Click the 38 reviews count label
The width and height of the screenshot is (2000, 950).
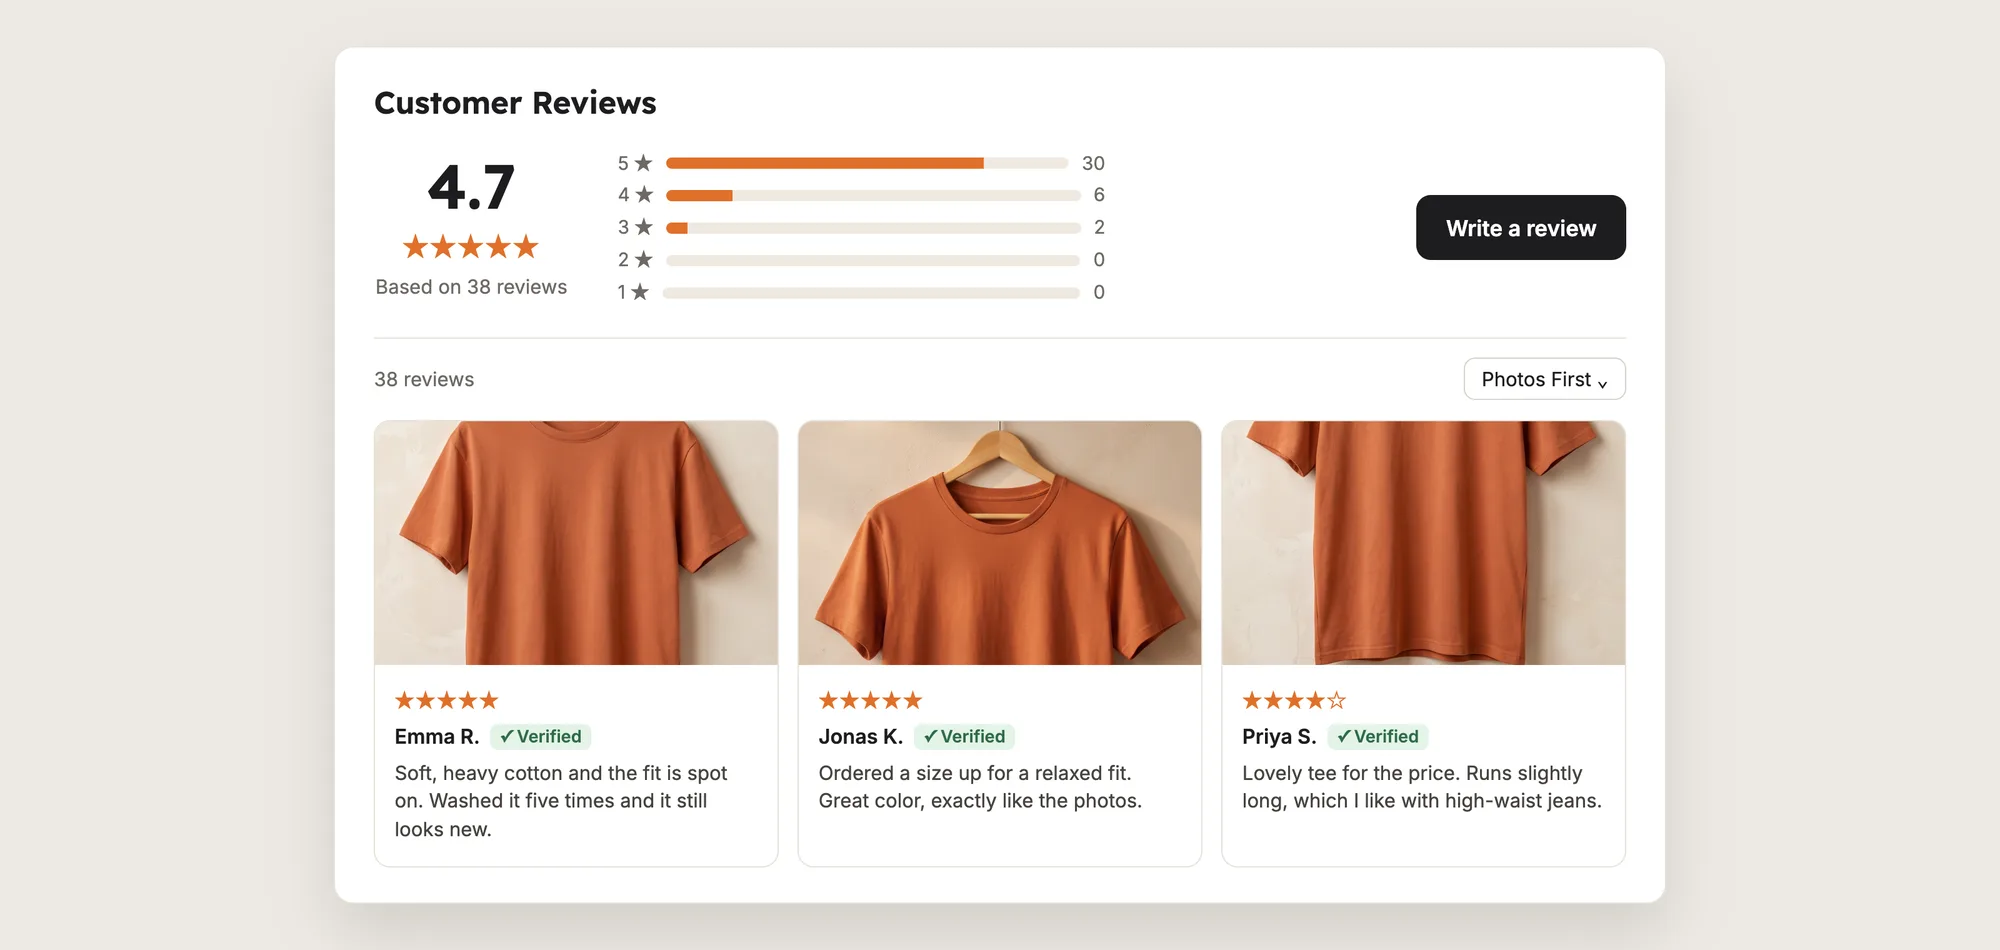click(x=424, y=380)
